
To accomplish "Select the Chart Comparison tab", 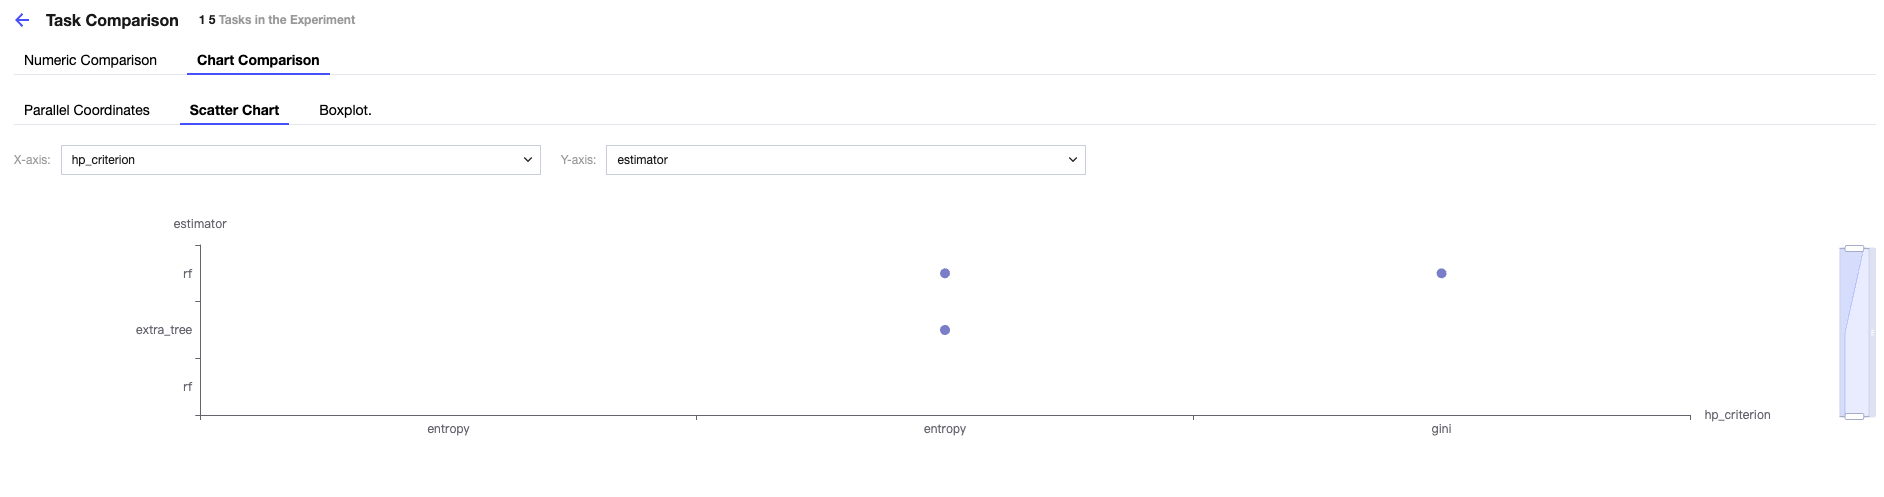I will click(258, 60).
